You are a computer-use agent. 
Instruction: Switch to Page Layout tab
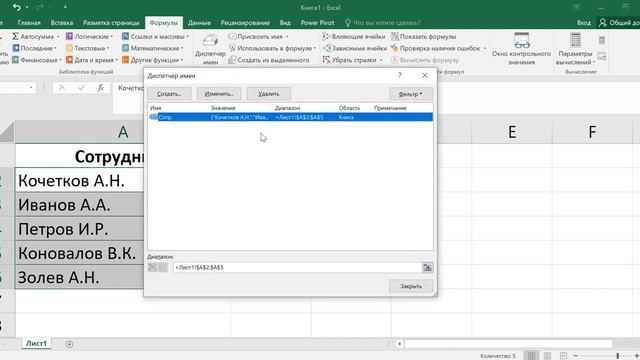click(111, 23)
